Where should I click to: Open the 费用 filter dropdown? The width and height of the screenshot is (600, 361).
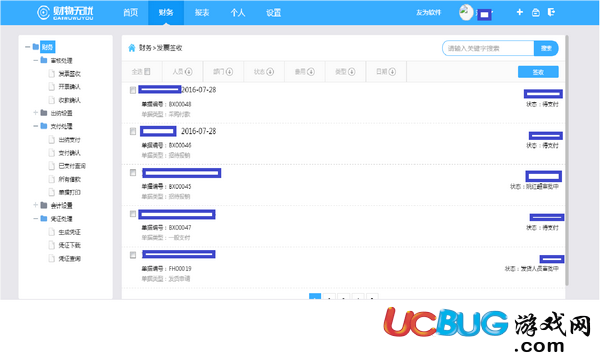tap(304, 72)
